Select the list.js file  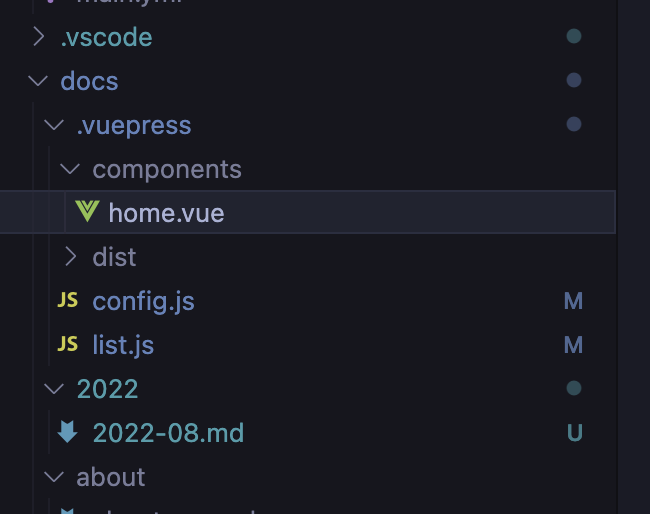tap(123, 345)
